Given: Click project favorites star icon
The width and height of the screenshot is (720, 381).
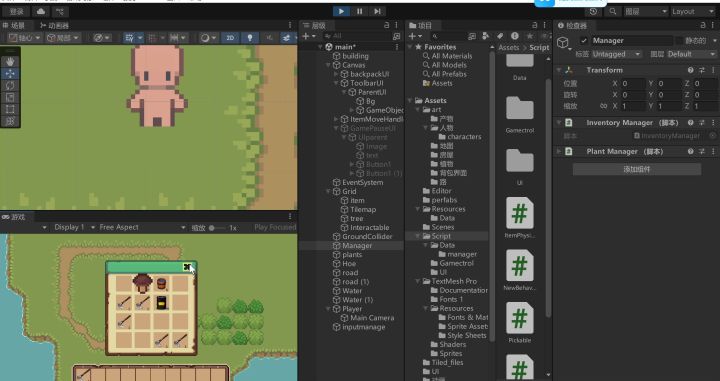Looking at the screenshot, I should [529, 36].
